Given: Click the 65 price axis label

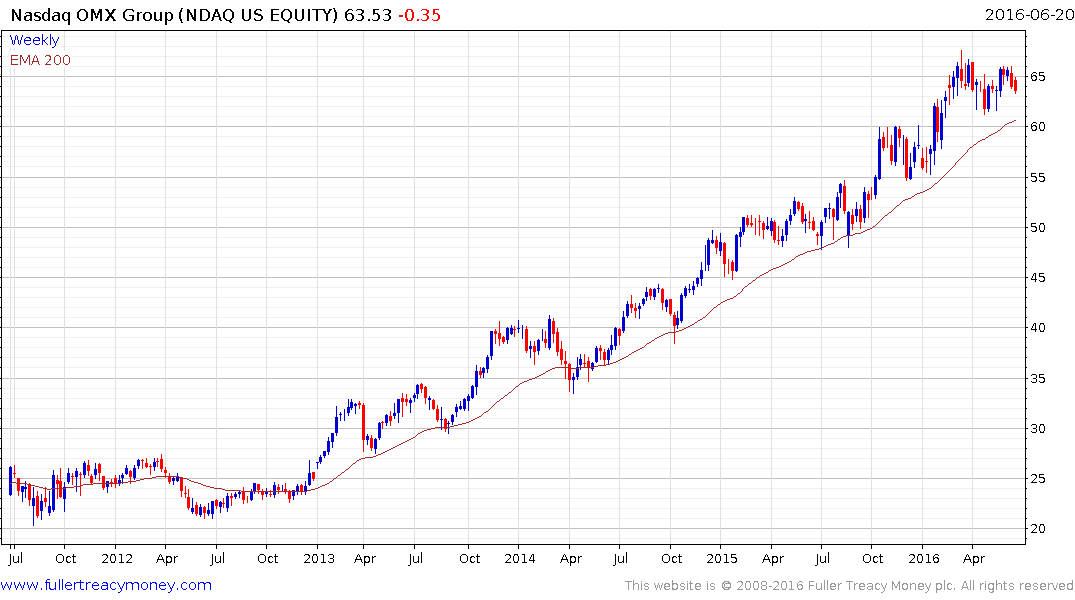Looking at the screenshot, I should pyautogui.click(x=1037, y=77).
